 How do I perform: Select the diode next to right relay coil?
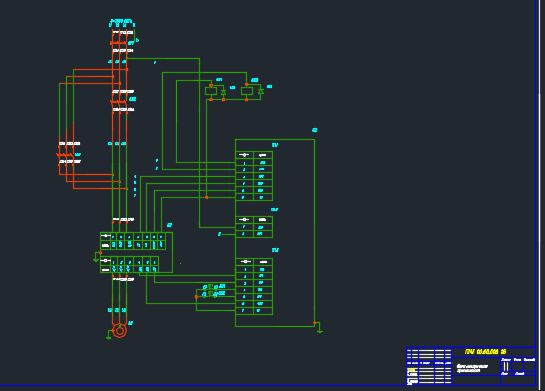[x=261, y=91]
